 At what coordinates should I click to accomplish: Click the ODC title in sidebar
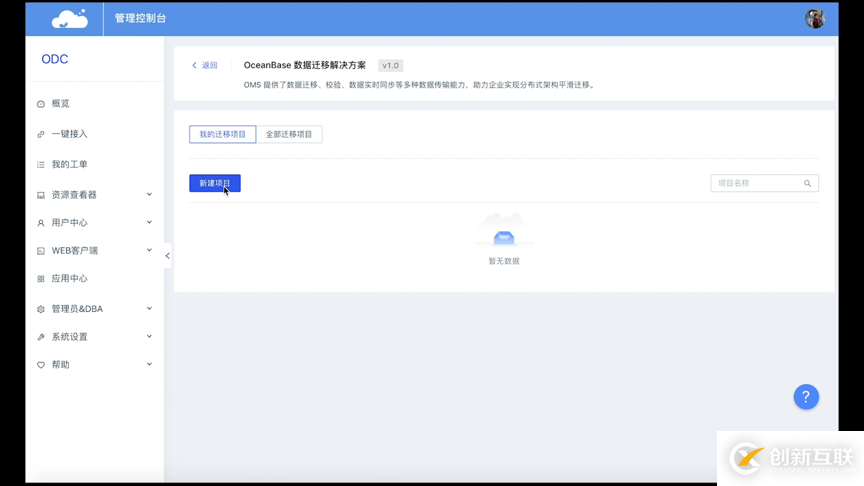pyautogui.click(x=55, y=59)
